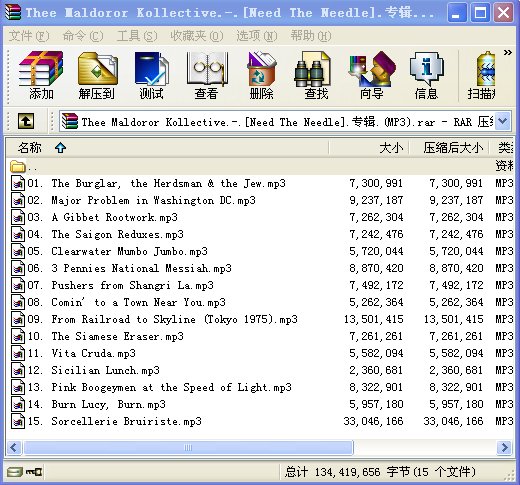The width and height of the screenshot is (520, 485).
Task: Click the key password icon in status bar
Action: pyautogui.click(x=34, y=472)
